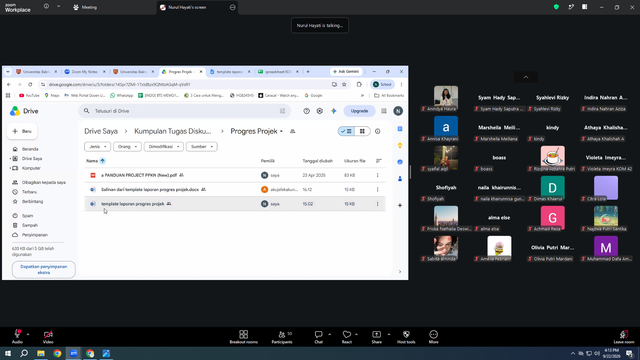
Task: Show folder details info icon in Drive
Action: [x=378, y=131]
